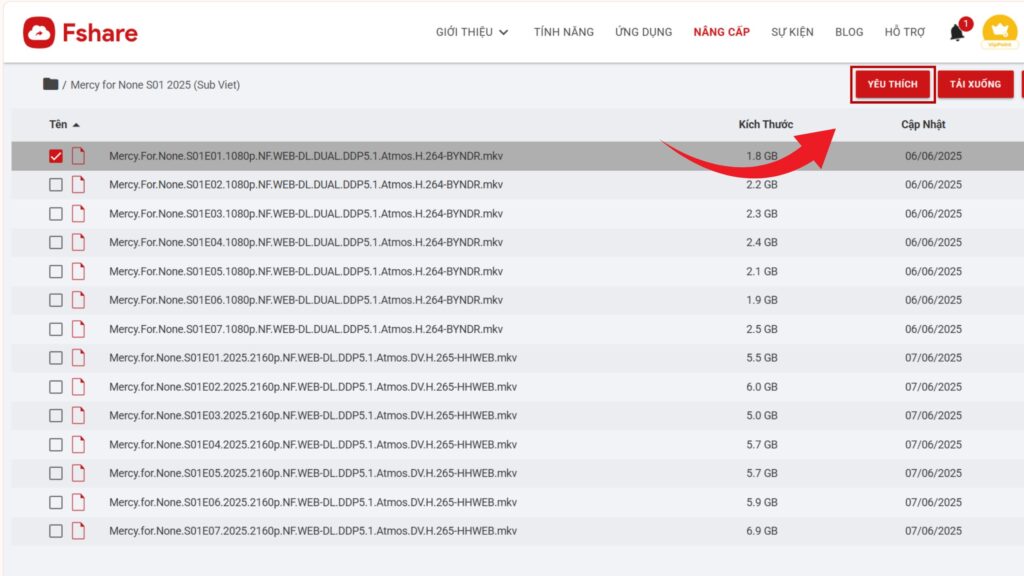
Task: Click file icon of S01E02 1080p BYNDR
Action: point(78,184)
